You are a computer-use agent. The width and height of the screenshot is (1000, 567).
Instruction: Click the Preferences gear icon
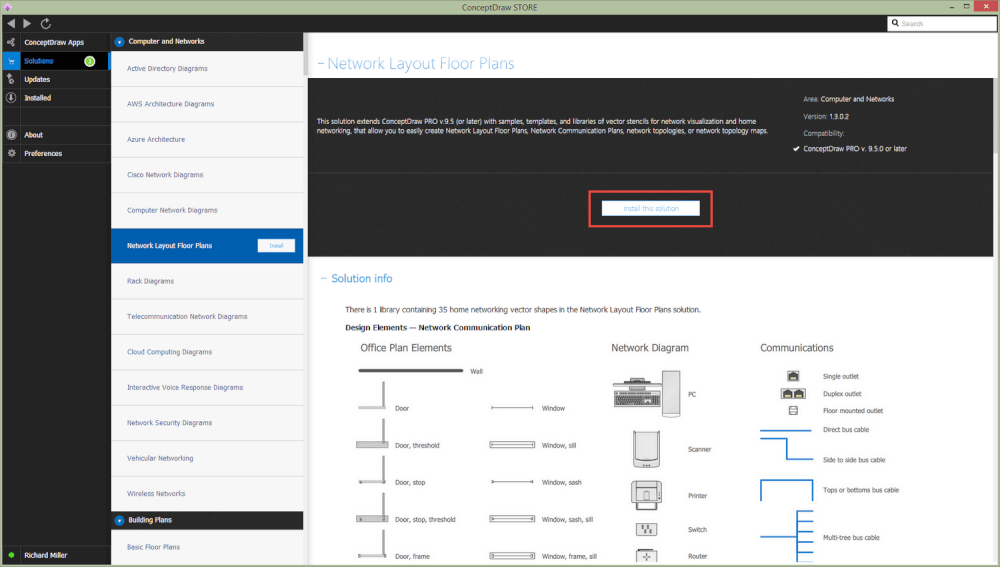11,153
